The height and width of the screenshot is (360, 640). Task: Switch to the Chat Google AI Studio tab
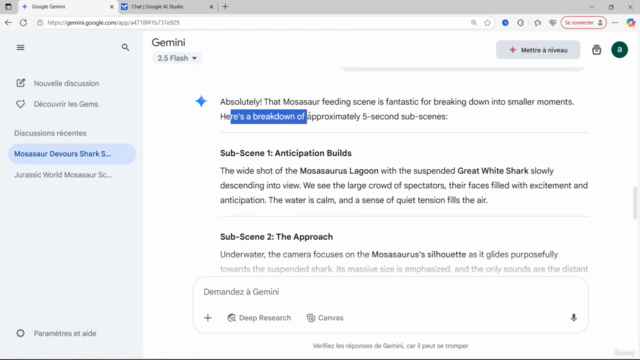[x=167, y=7]
